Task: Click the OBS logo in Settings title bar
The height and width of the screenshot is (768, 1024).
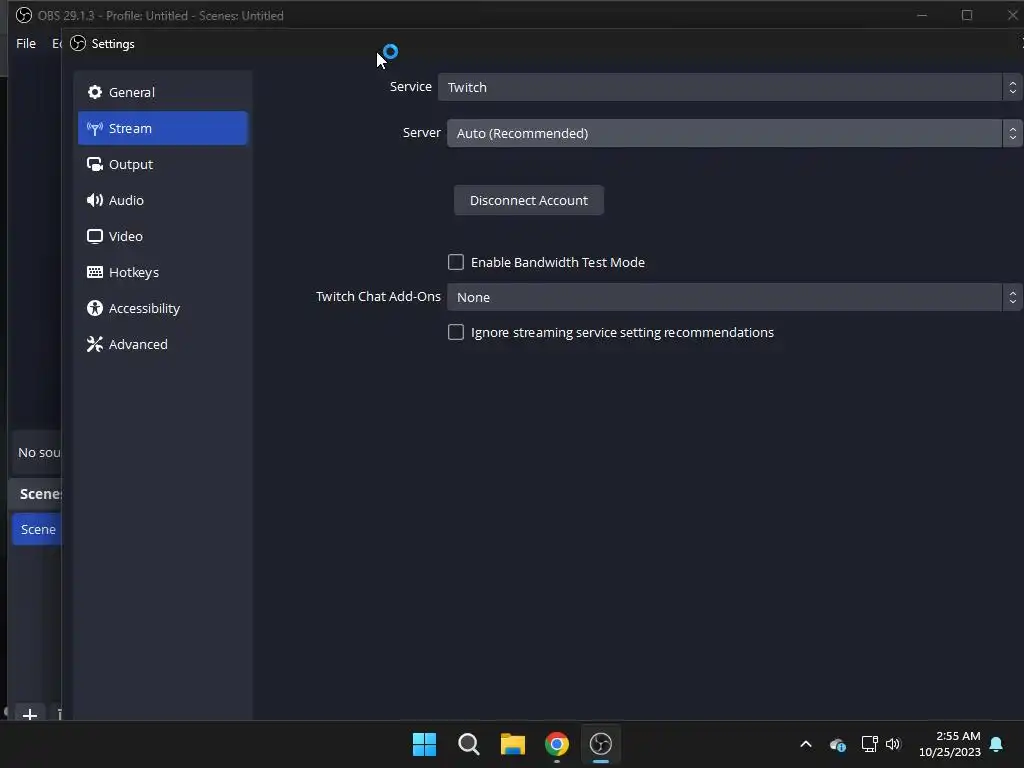Action: coord(78,43)
